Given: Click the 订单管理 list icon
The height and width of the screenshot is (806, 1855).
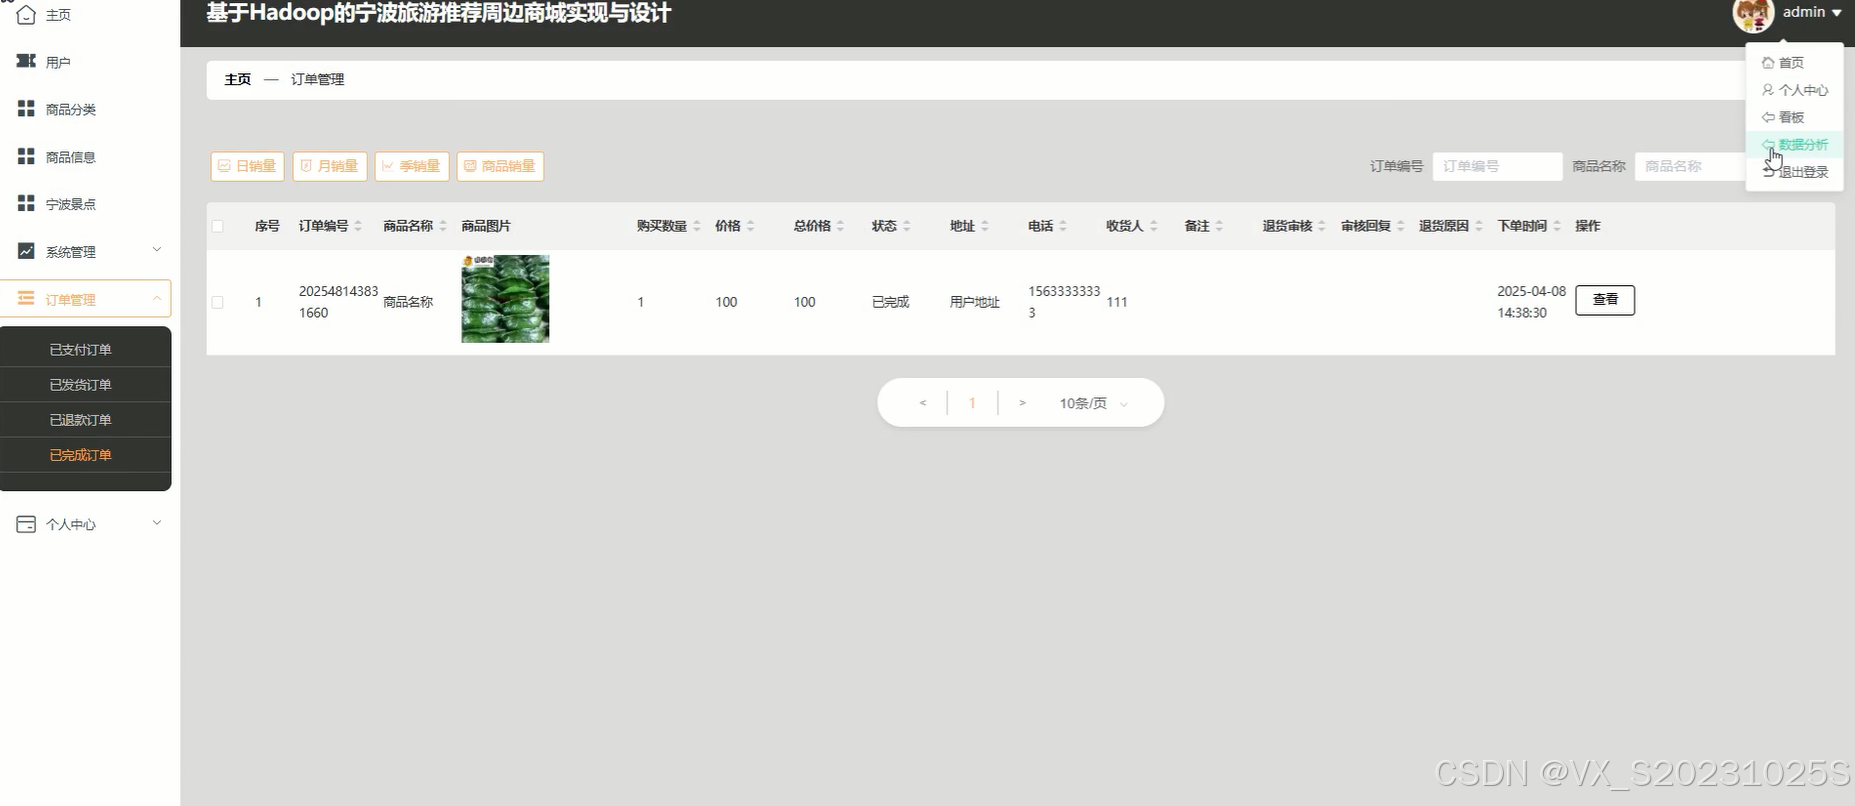Looking at the screenshot, I should click(x=26, y=298).
